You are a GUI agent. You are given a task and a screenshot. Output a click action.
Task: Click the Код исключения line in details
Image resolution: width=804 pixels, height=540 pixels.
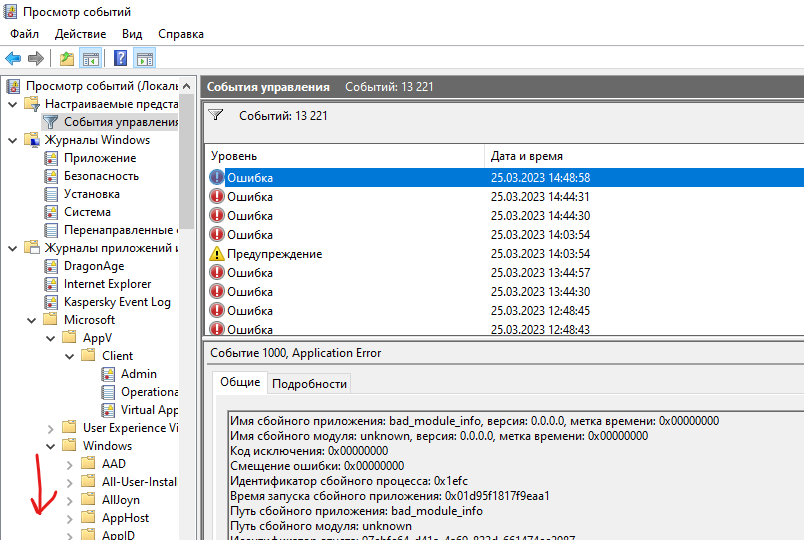309,451
